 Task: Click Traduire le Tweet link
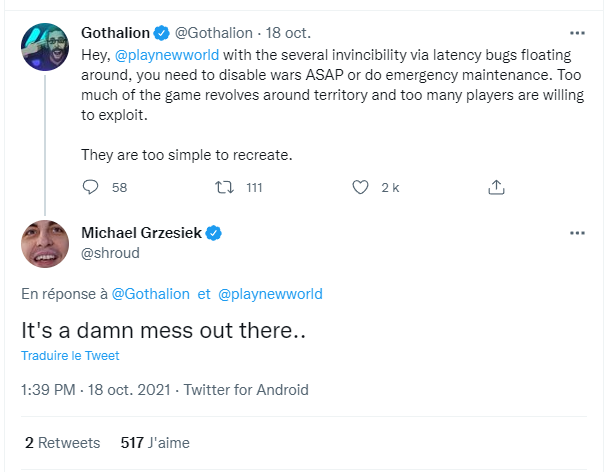coord(70,356)
